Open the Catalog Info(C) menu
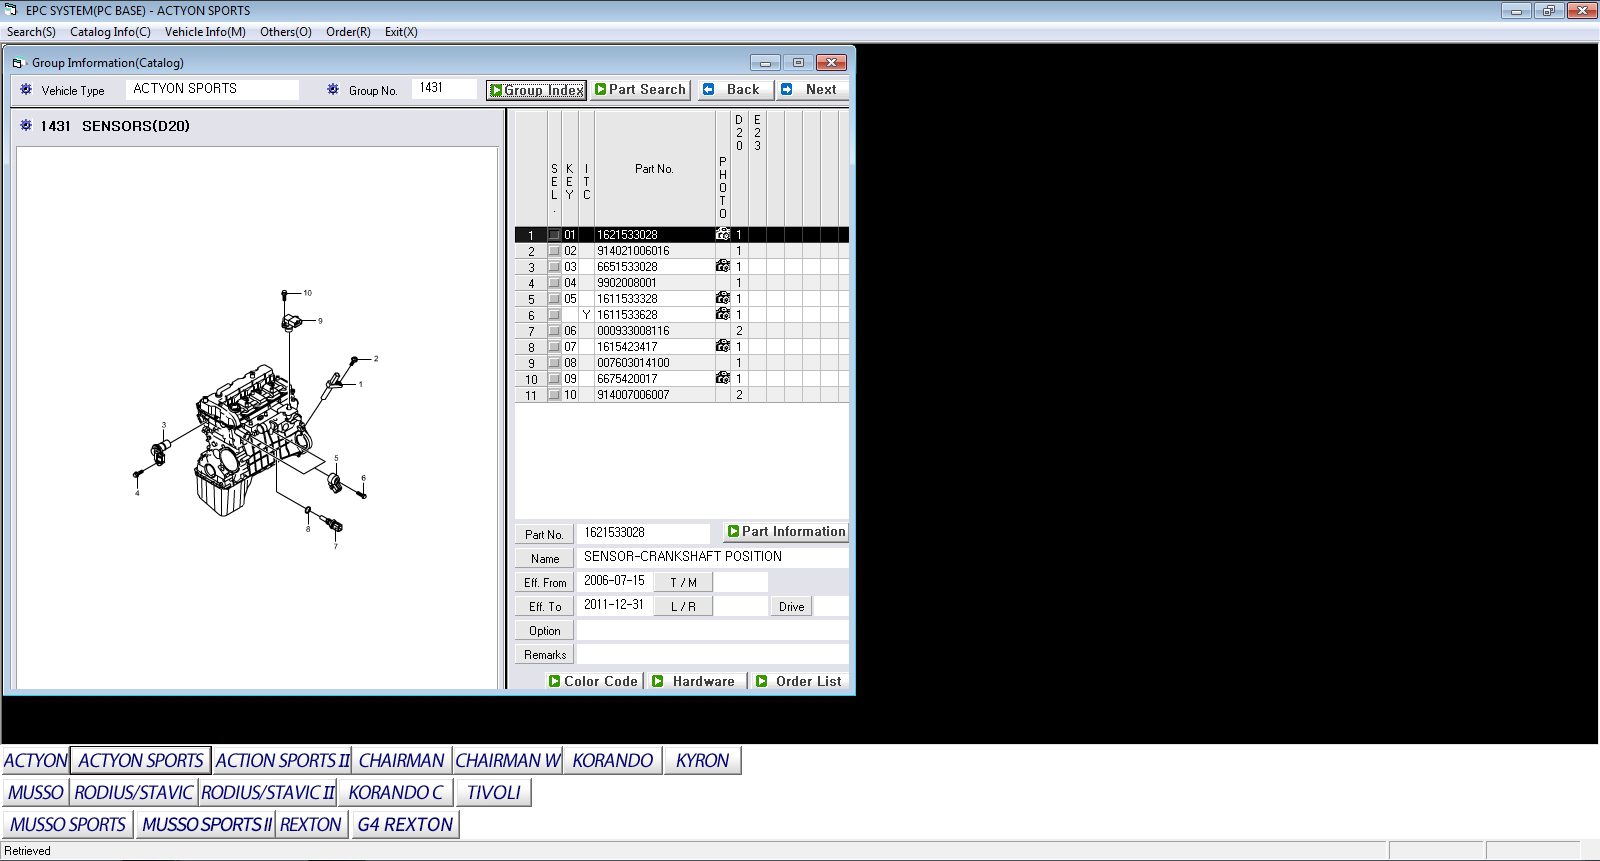 (110, 32)
